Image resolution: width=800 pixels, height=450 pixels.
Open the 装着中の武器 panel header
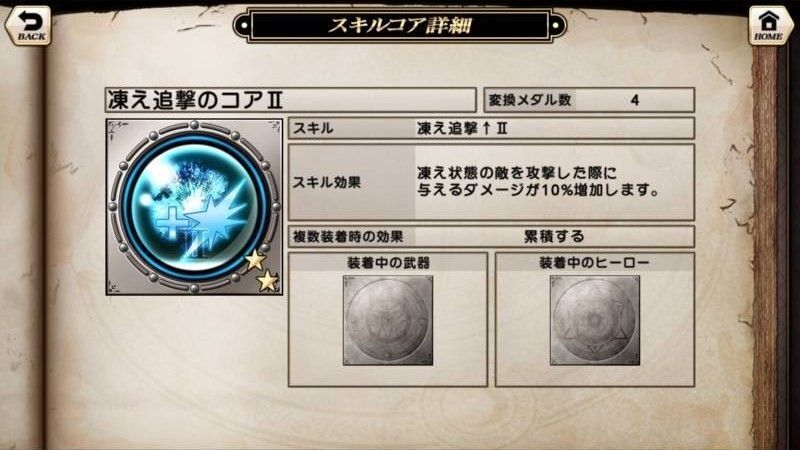tap(388, 263)
